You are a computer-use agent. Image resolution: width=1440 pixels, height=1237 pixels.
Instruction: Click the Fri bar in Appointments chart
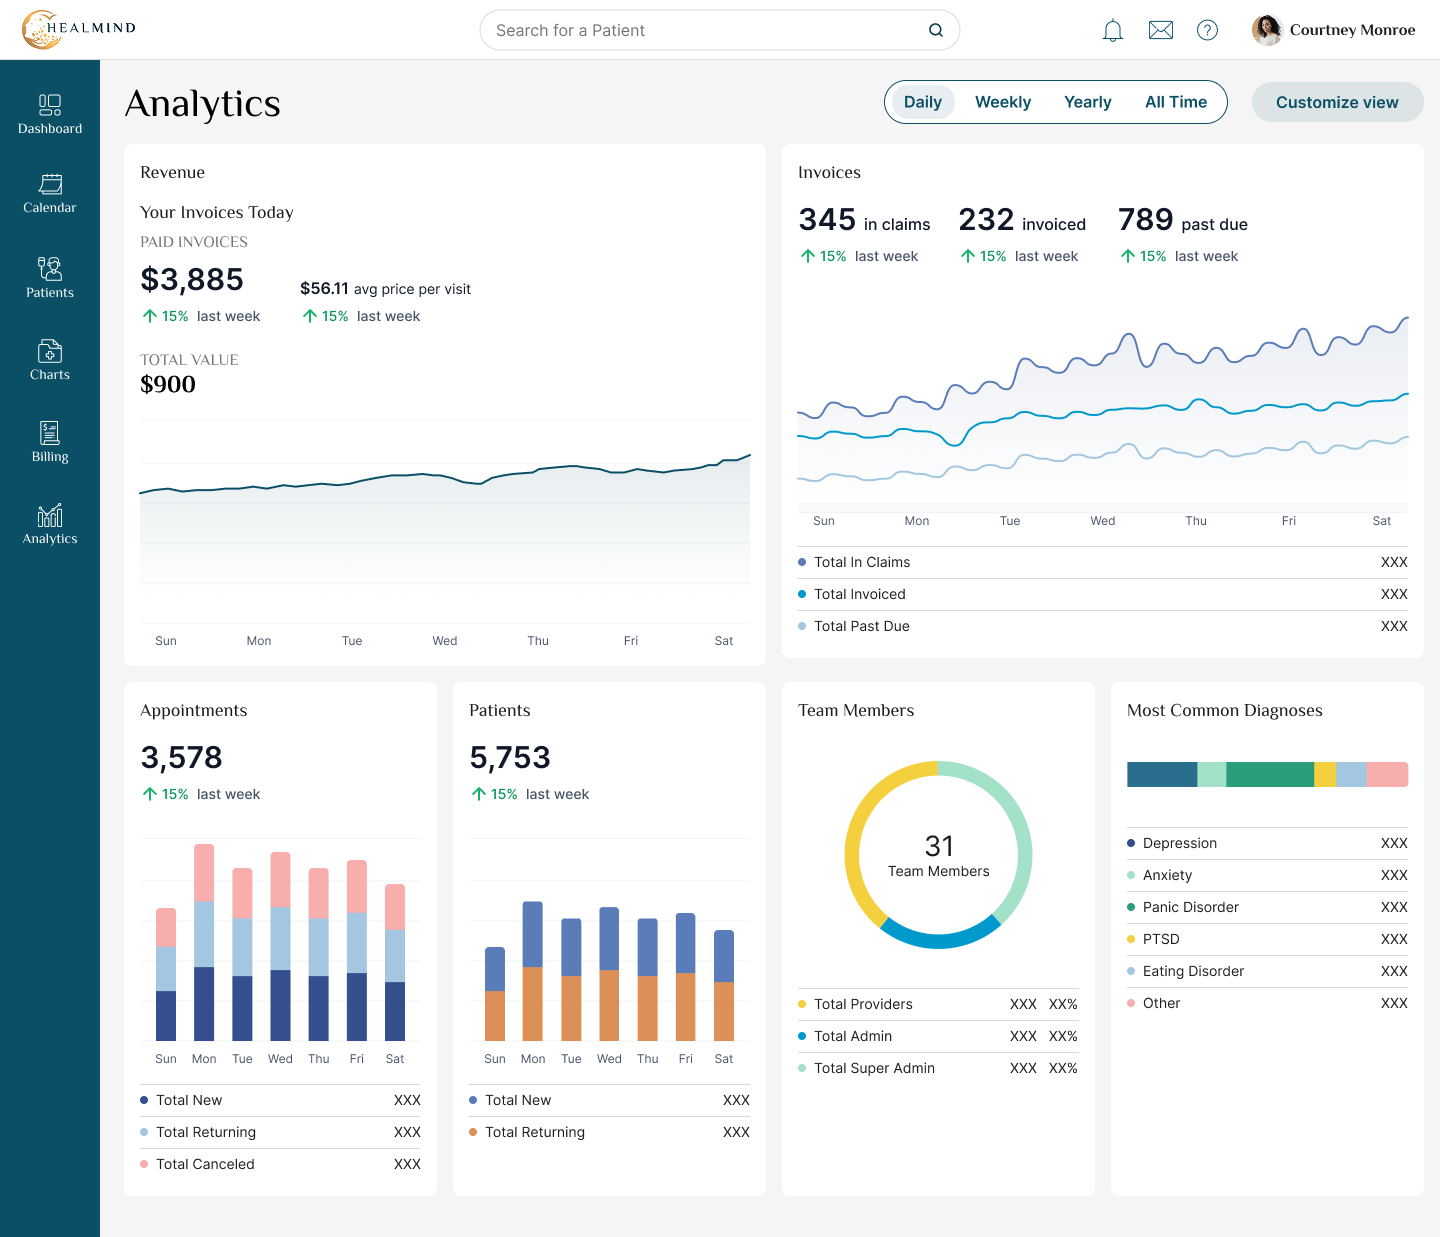[357, 950]
